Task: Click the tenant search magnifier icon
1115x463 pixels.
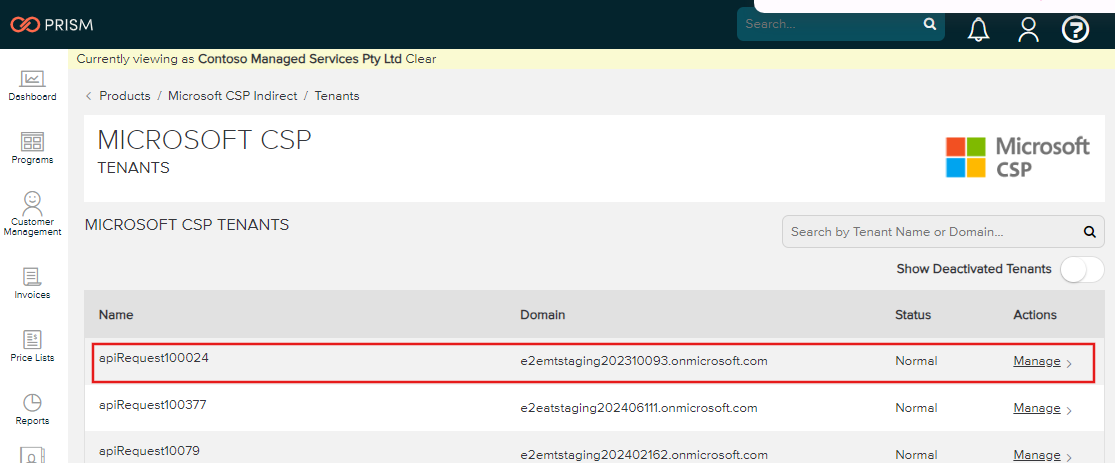Action: coord(1089,232)
